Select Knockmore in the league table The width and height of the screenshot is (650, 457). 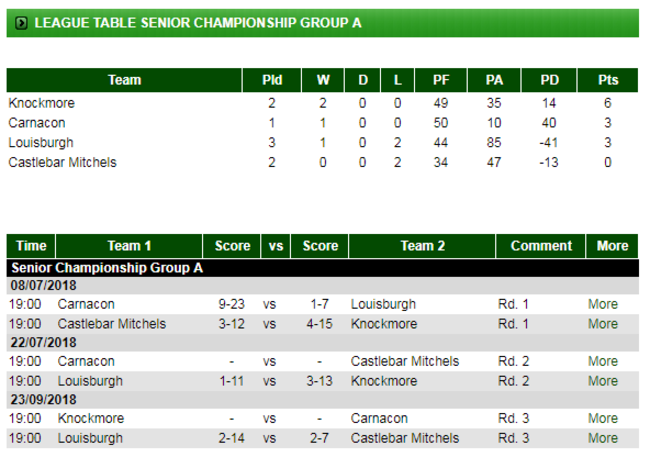click(41, 103)
